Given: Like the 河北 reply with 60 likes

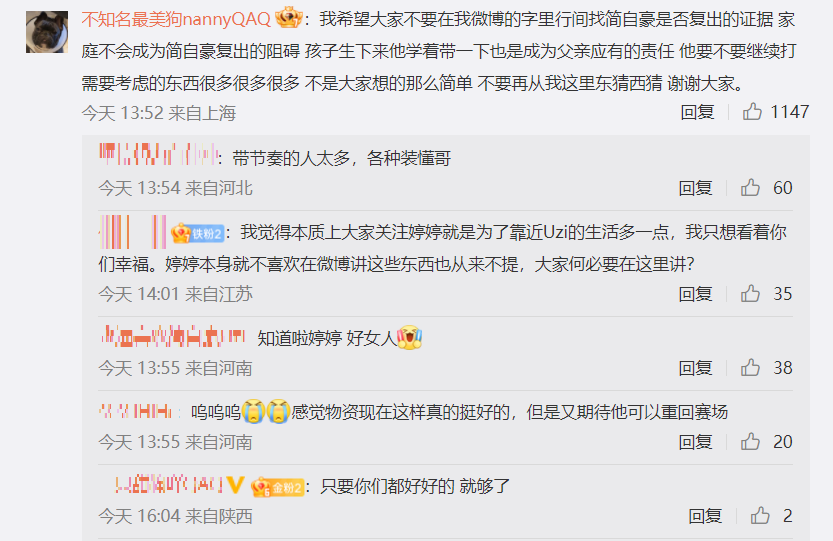Looking at the screenshot, I should pyautogui.click(x=750, y=188).
